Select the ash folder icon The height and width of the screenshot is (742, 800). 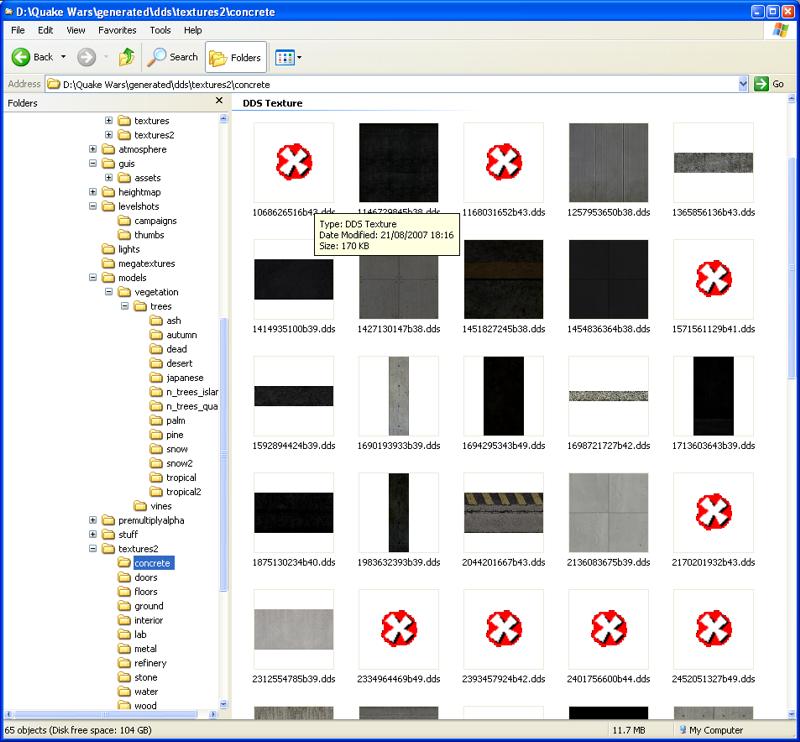click(x=156, y=320)
